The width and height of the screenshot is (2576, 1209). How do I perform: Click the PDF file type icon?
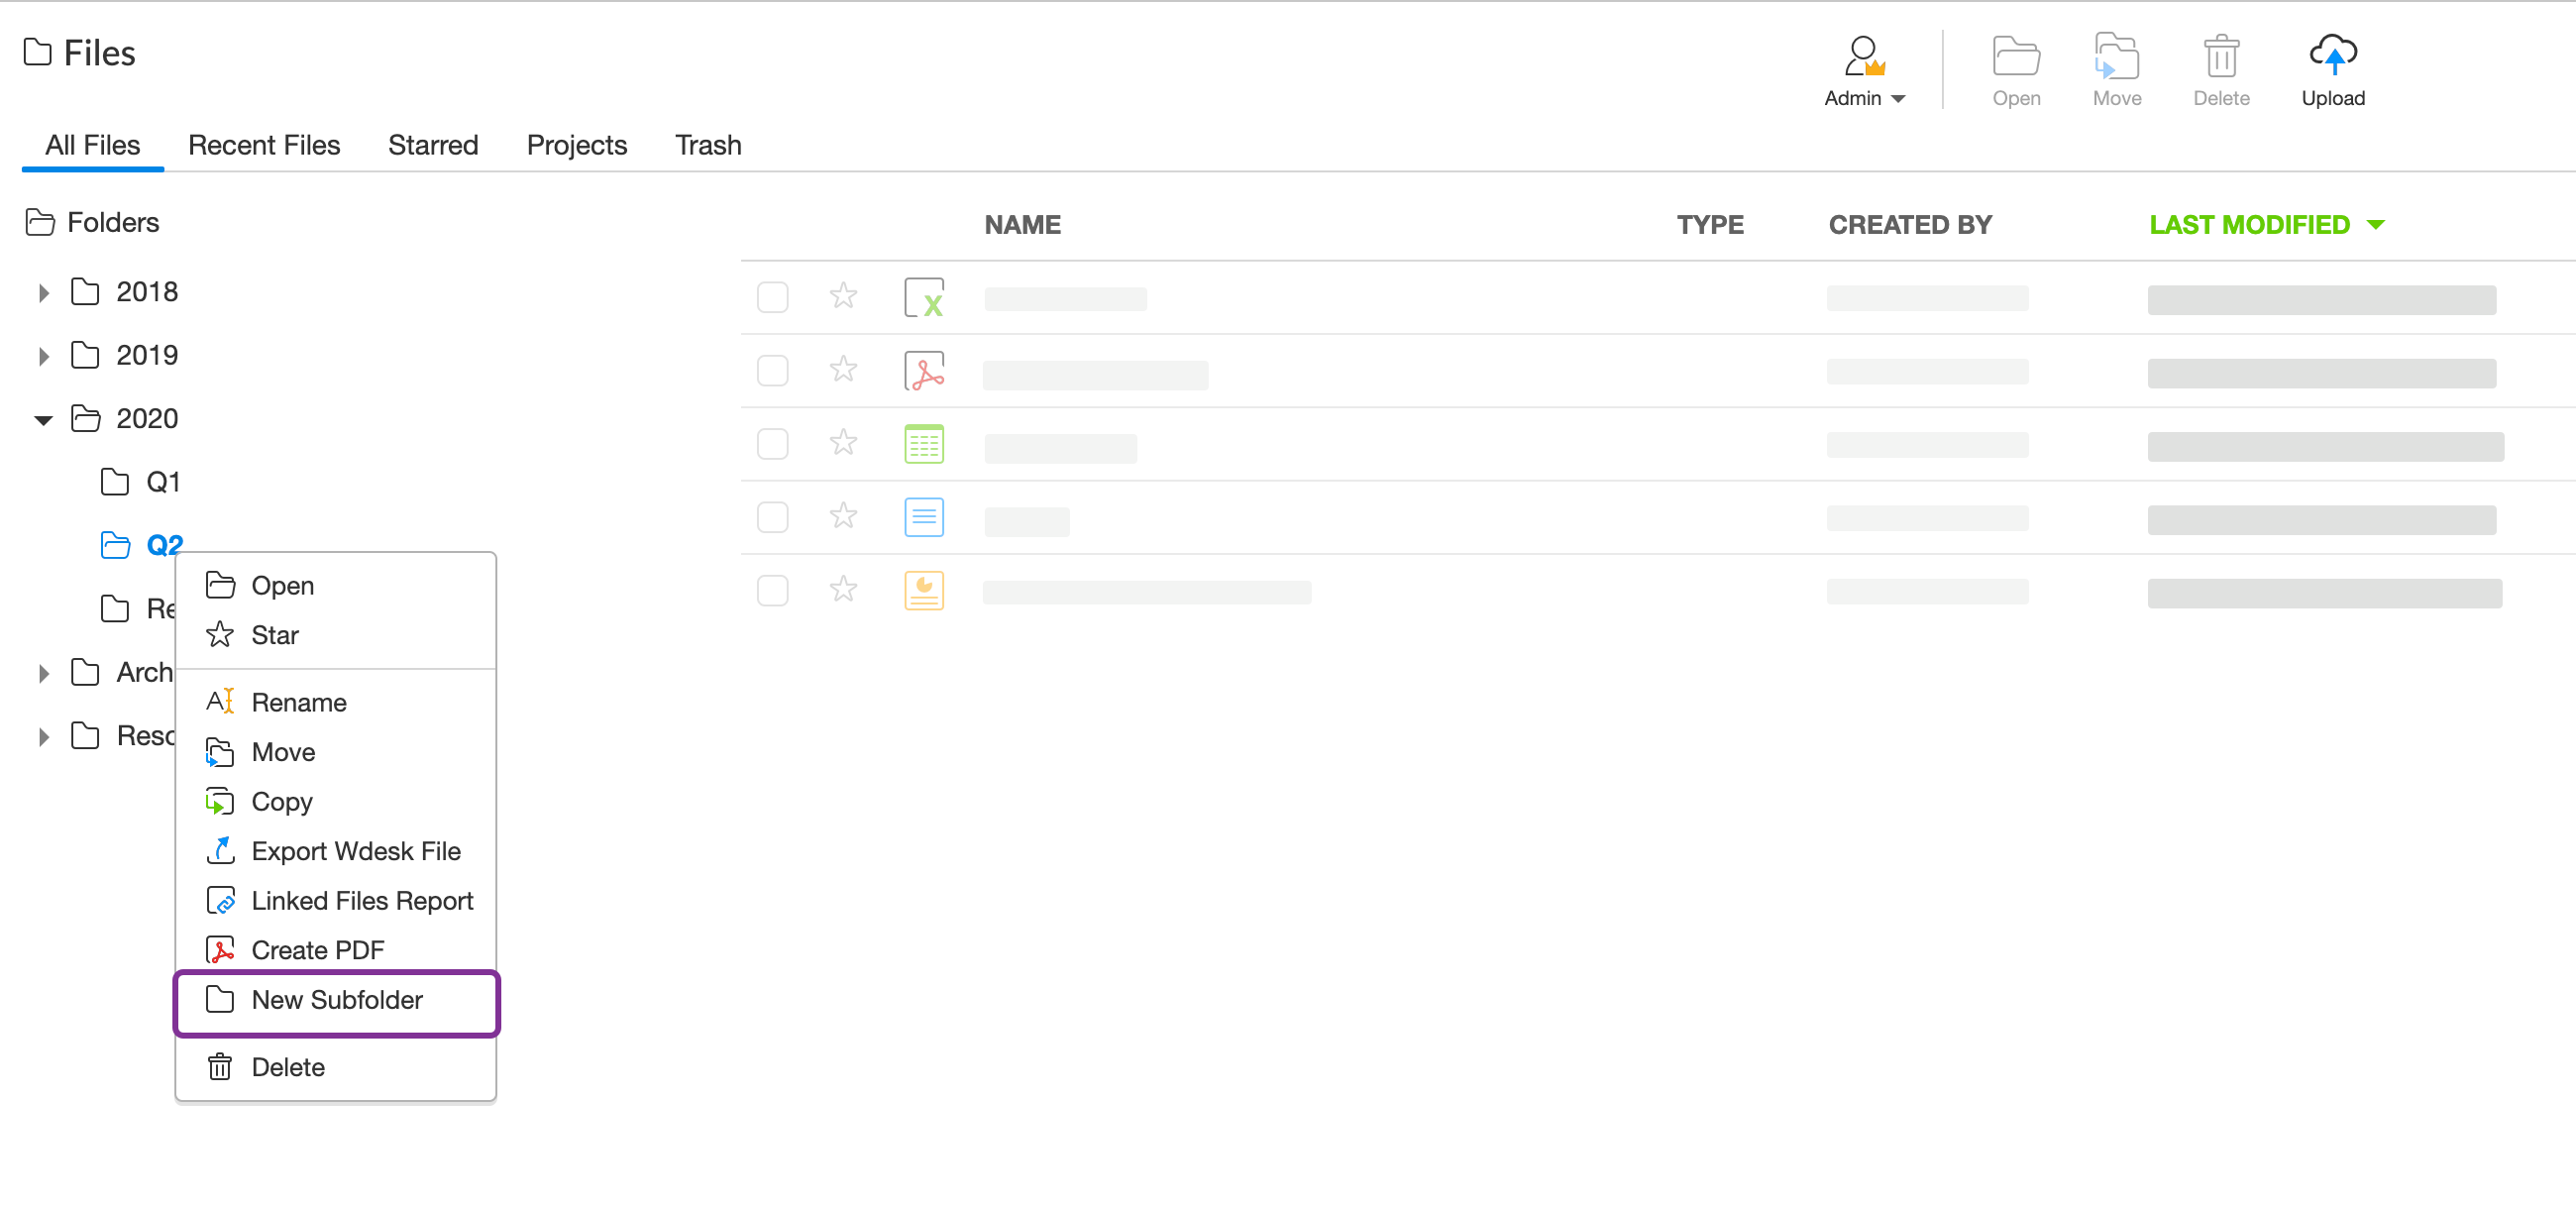coord(923,370)
